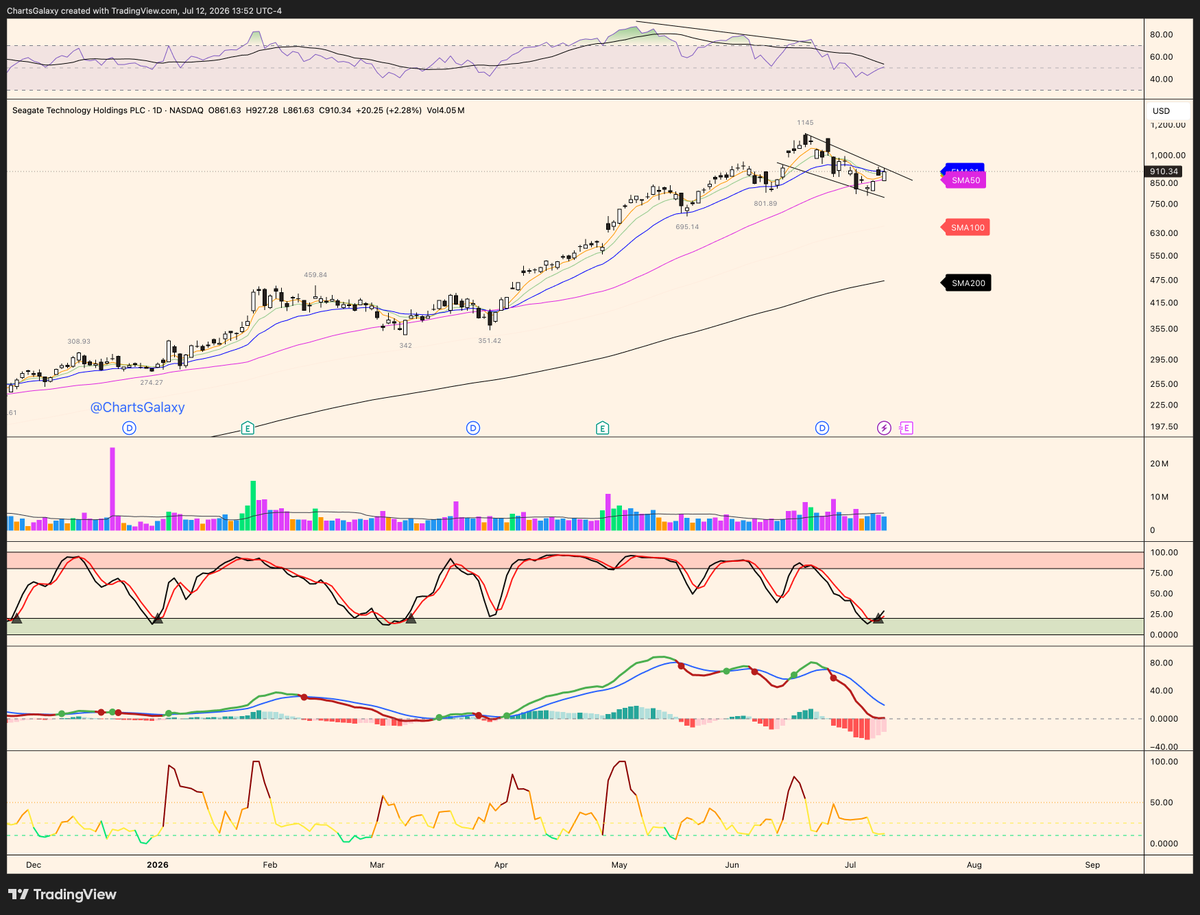Click the 355.00 price axis label
This screenshot has height=915, width=1200.
pyautogui.click(x=1166, y=329)
